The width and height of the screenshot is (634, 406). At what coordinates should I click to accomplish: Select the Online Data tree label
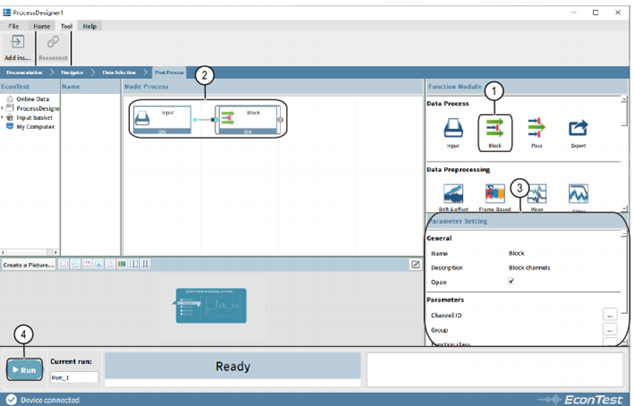pos(33,99)
